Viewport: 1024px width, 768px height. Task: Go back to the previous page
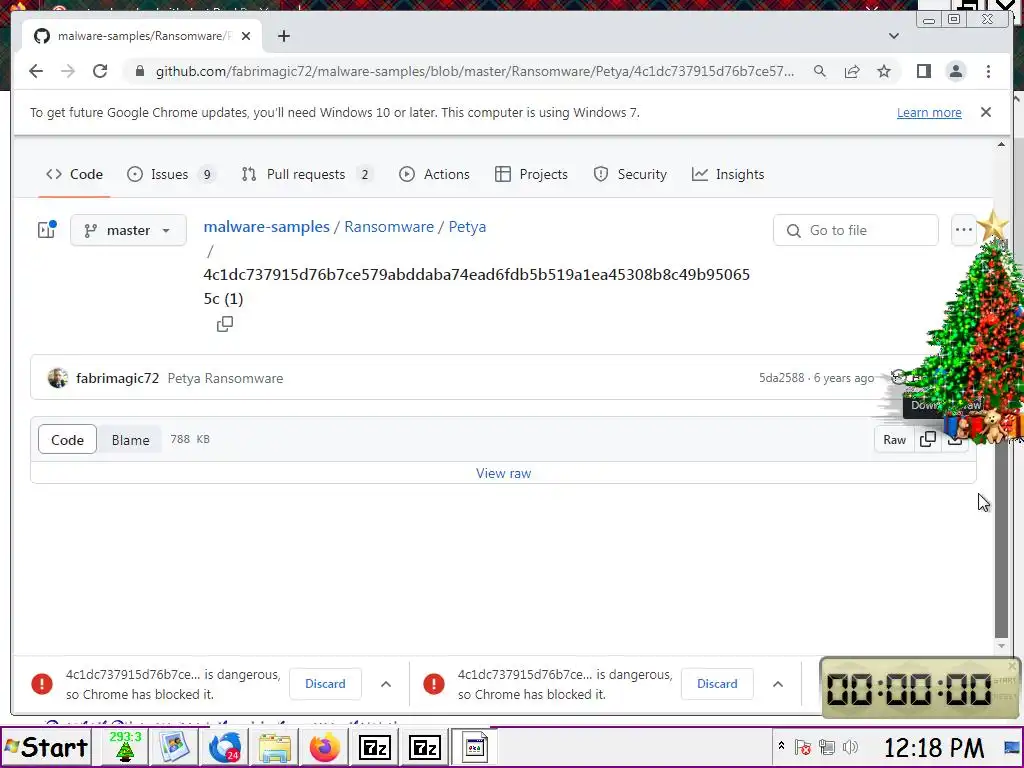coord(36,71)
